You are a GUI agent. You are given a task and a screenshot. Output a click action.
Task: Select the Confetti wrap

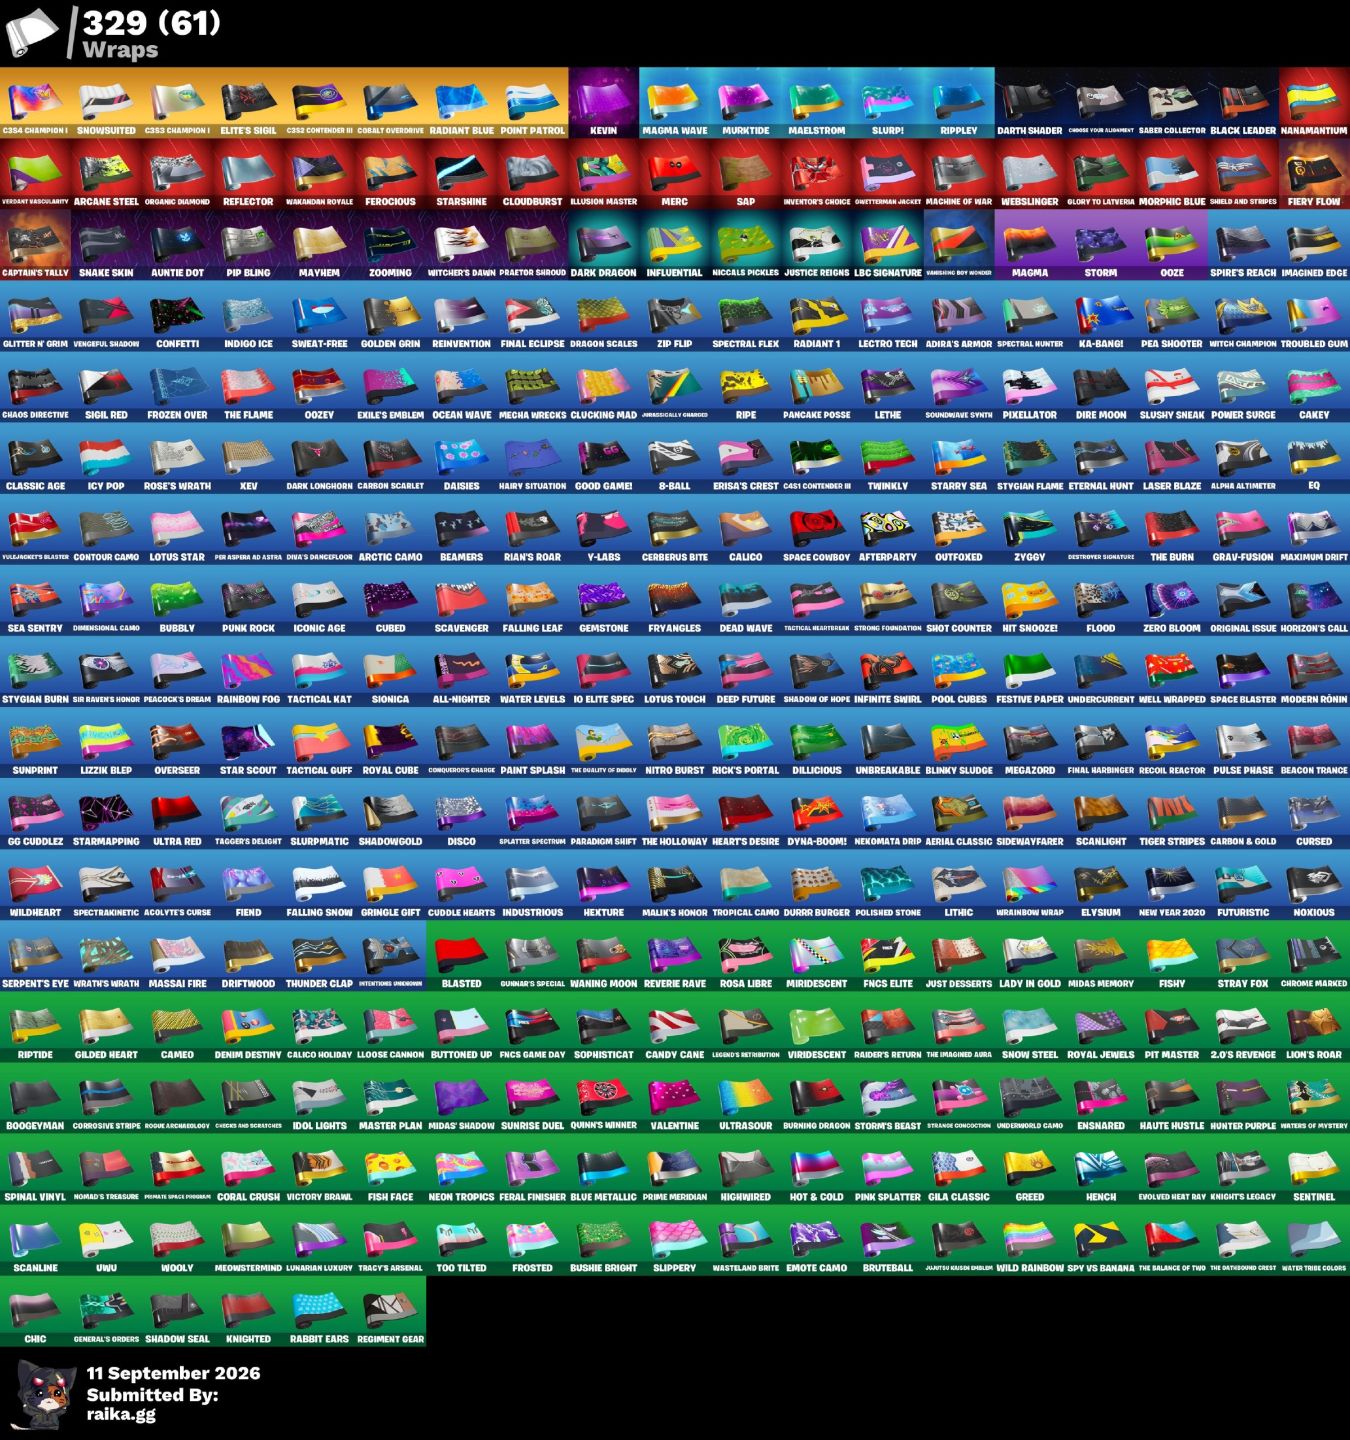[x=177, y=316]
